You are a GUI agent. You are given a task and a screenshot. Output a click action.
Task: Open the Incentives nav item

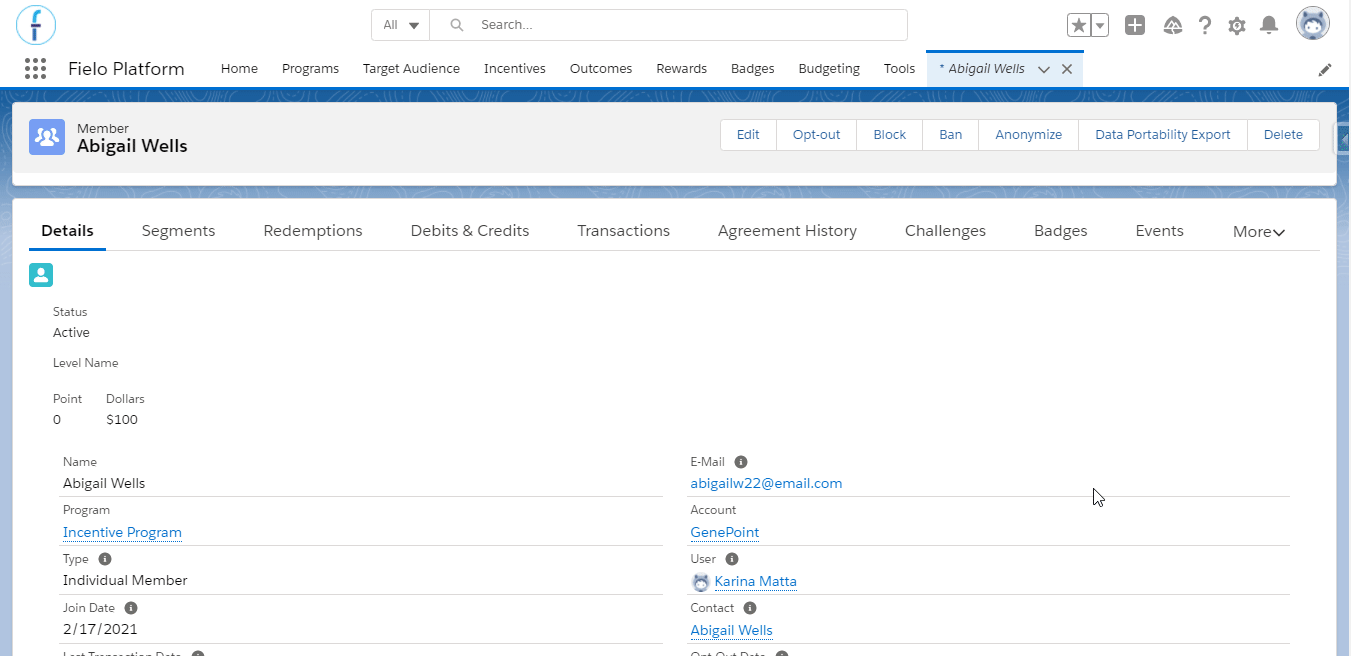click(515, 69)
